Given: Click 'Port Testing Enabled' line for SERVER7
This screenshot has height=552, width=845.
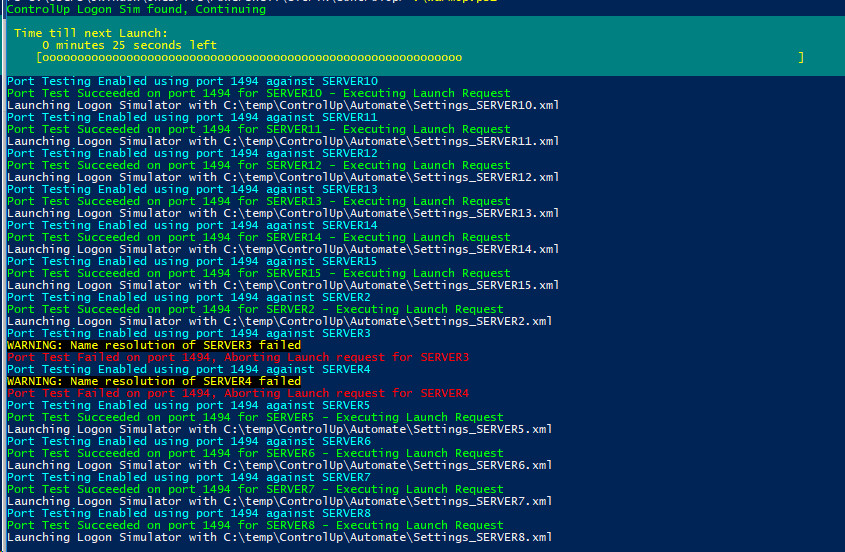Looking at the screenshot, I should (x=189, y=478).
